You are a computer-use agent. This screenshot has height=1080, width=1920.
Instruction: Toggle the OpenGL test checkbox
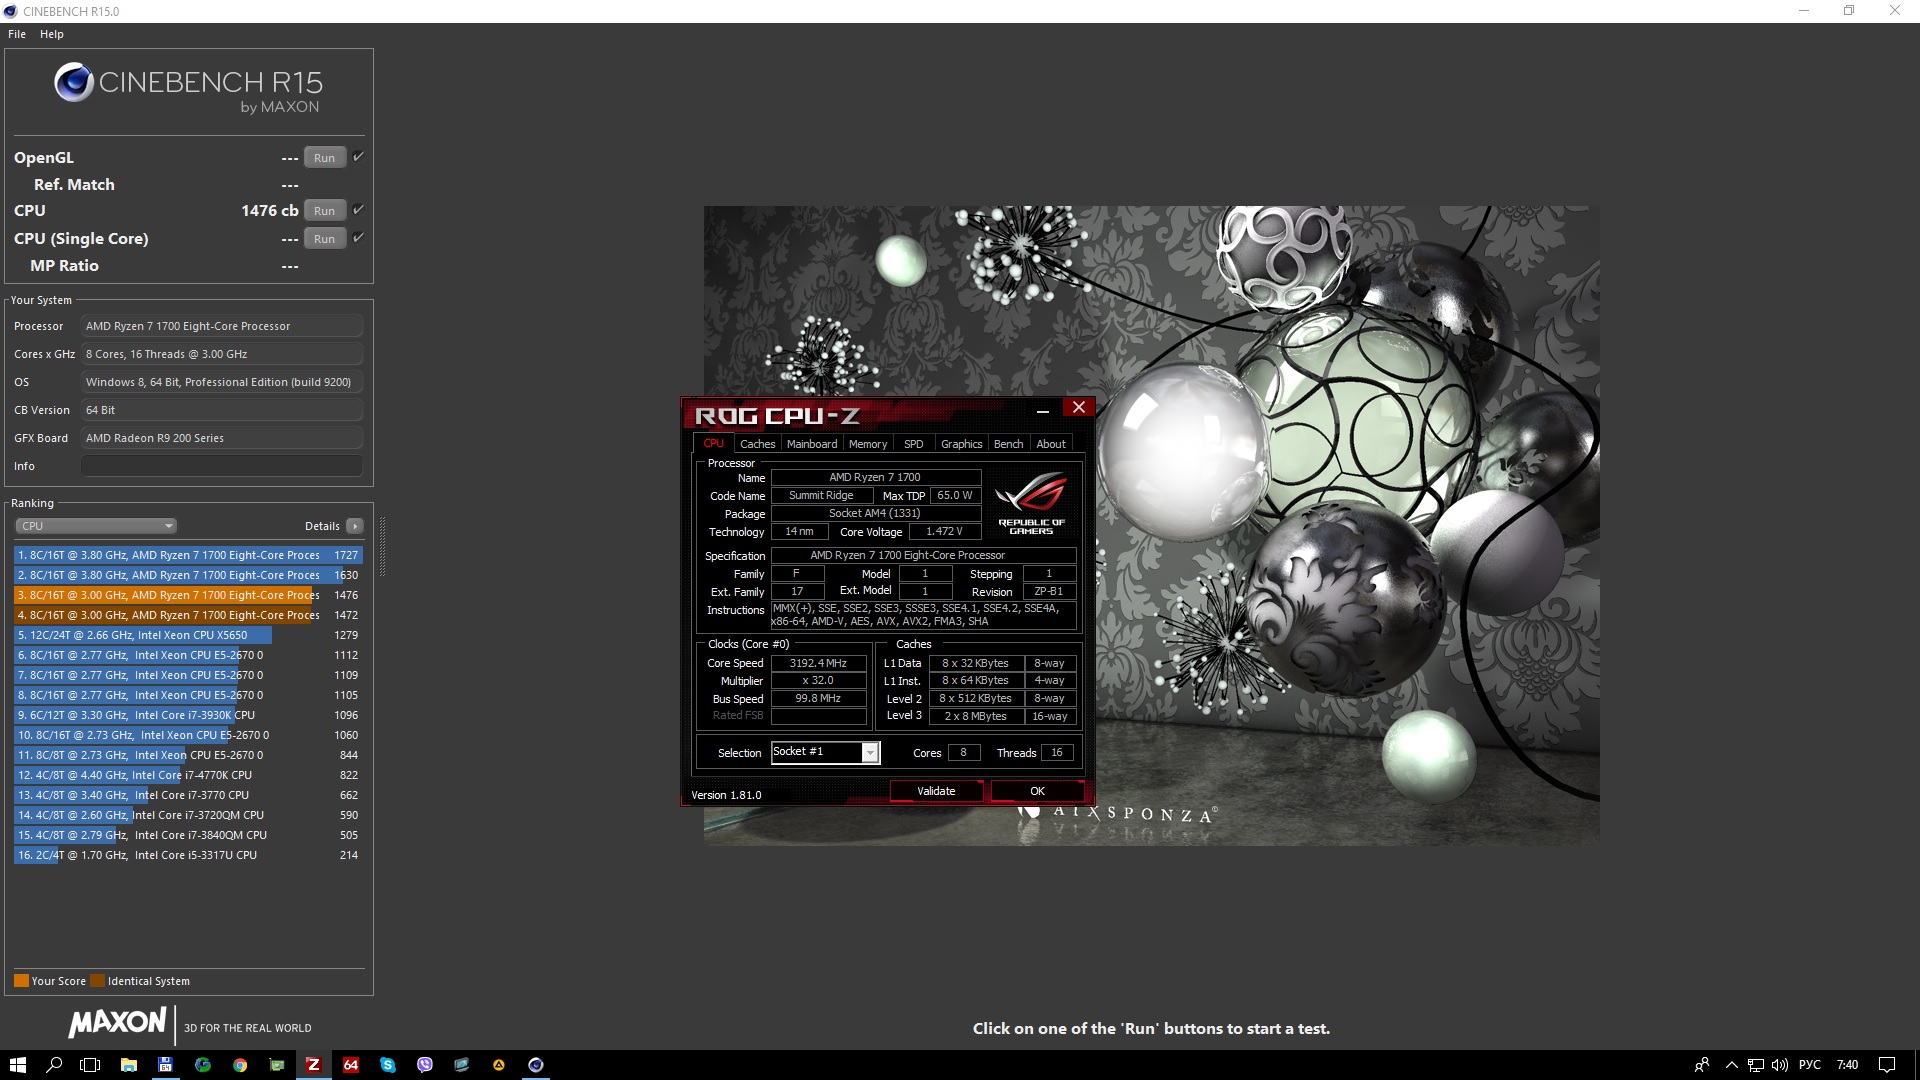(358, 157)
